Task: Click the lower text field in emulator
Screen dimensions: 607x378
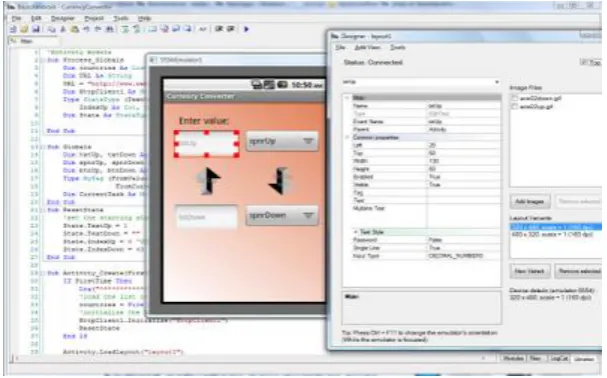Action: (206, 216)
